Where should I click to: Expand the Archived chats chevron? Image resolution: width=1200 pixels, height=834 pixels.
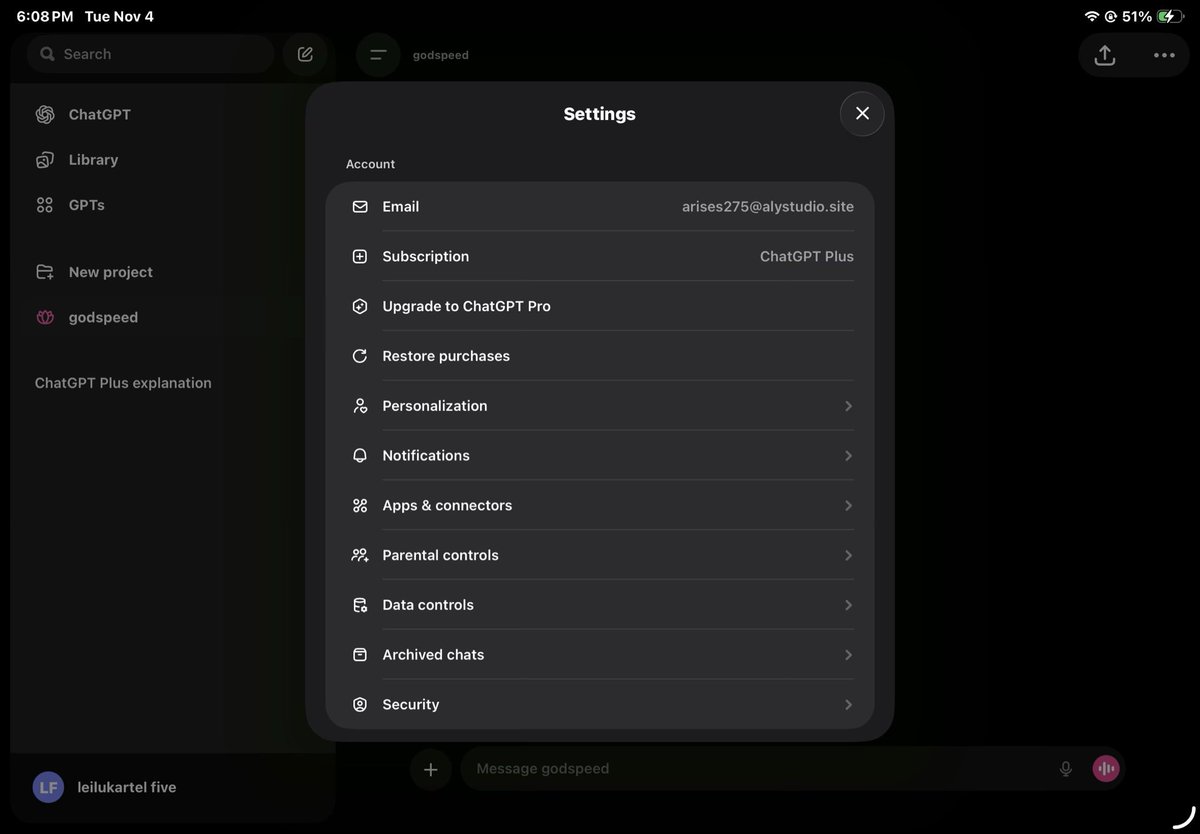point(848,655)
